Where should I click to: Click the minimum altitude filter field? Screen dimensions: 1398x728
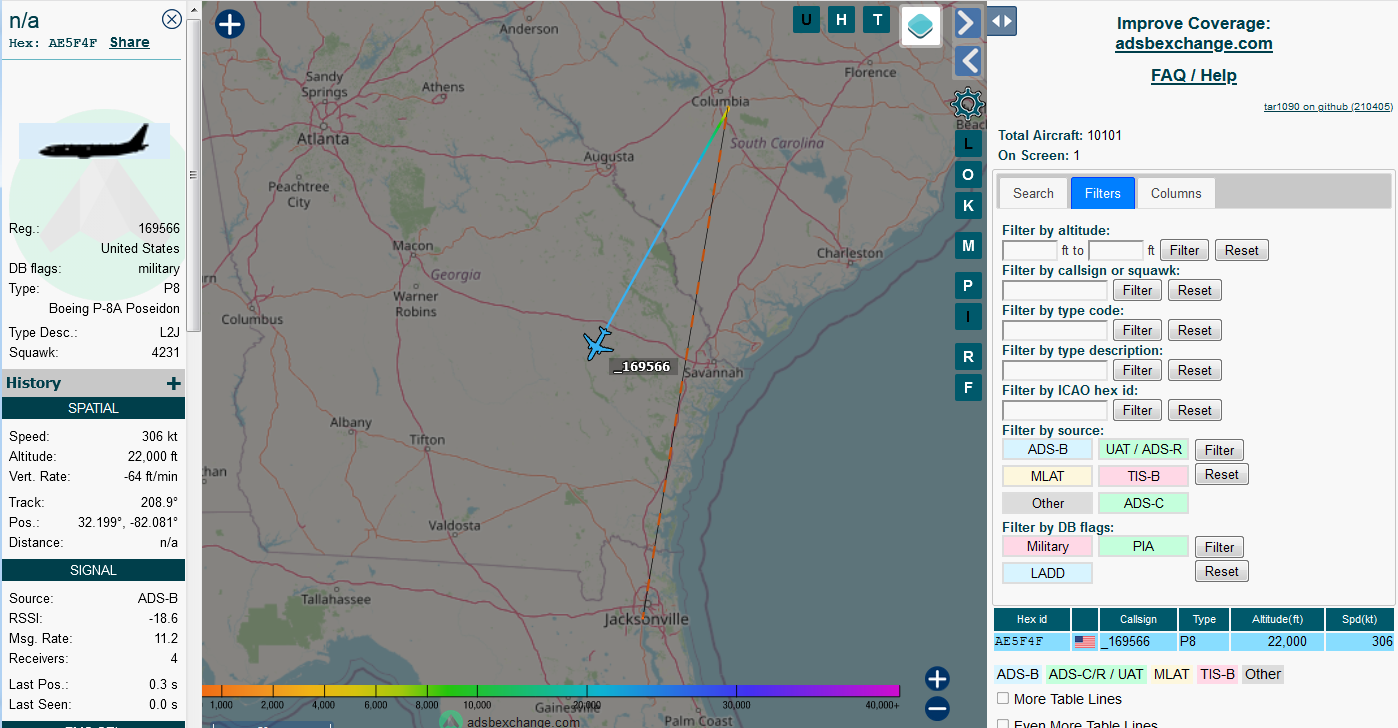click(x=1030, y=250)
